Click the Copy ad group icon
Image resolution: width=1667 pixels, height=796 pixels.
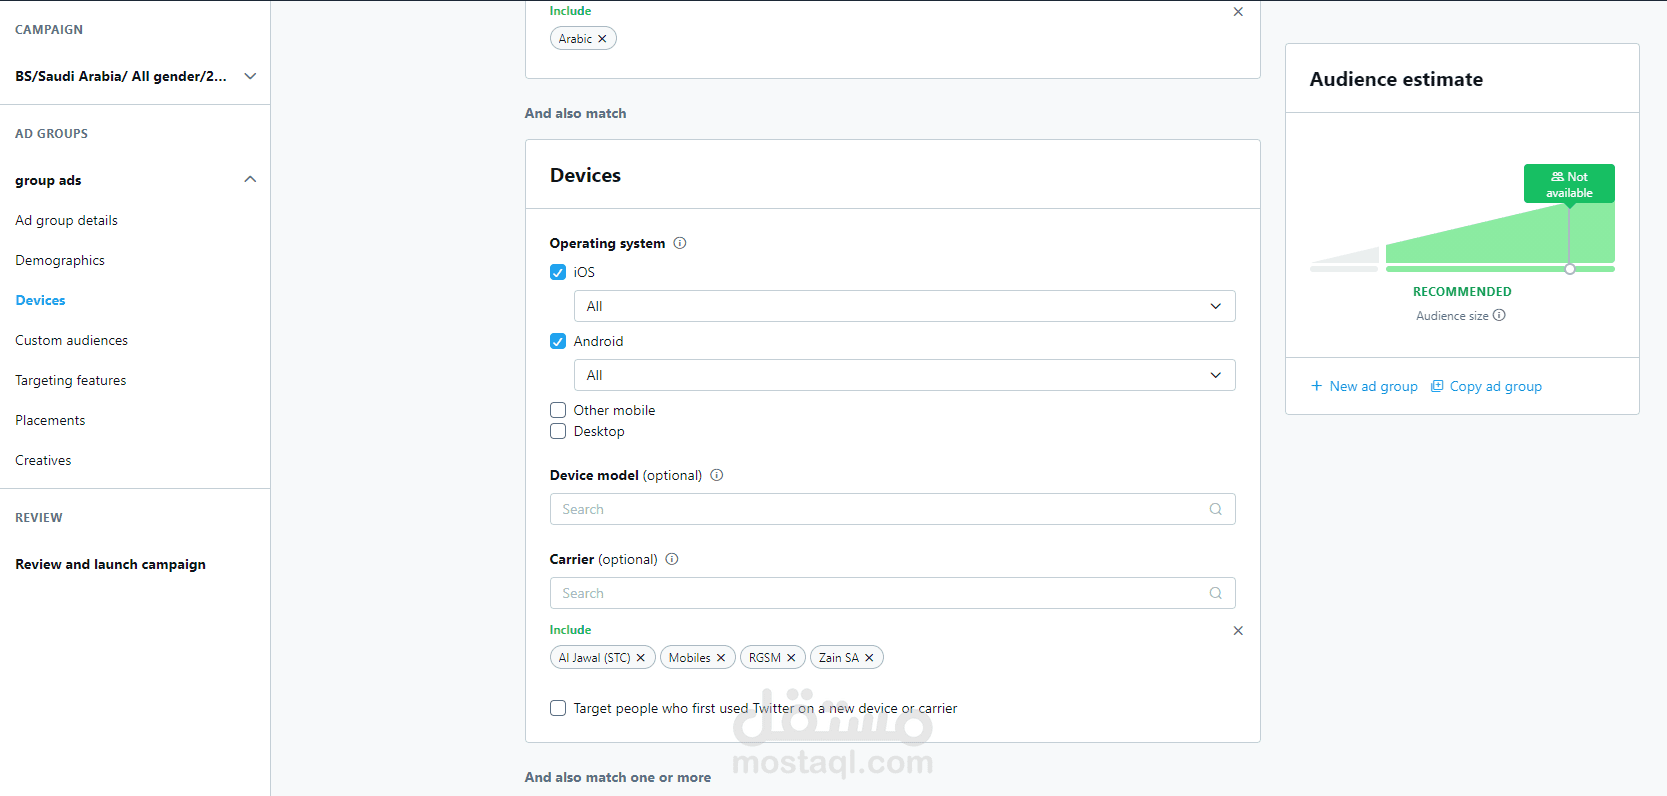click(1437, 386)
